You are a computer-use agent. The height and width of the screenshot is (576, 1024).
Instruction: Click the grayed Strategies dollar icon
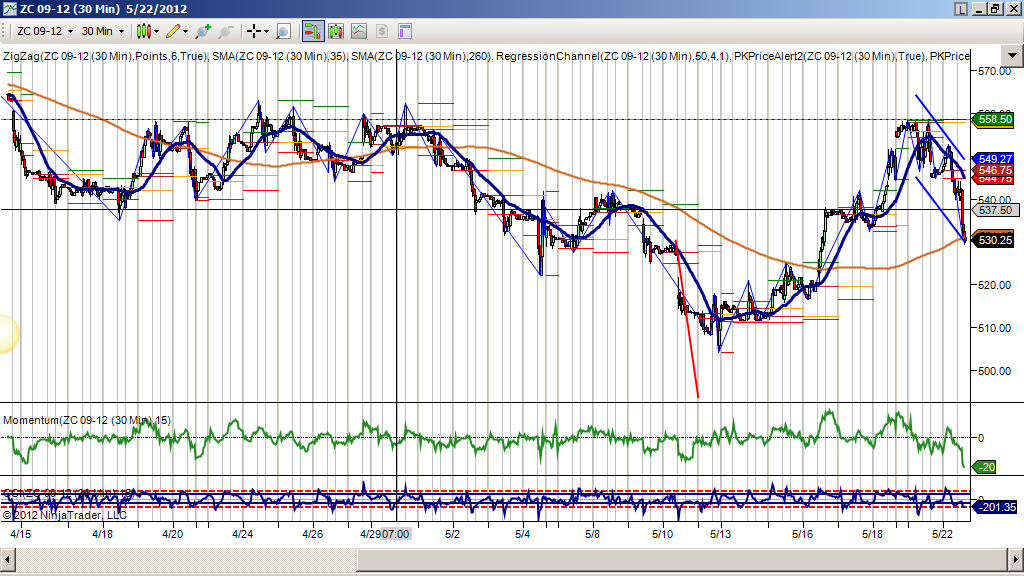click(382, 31)
